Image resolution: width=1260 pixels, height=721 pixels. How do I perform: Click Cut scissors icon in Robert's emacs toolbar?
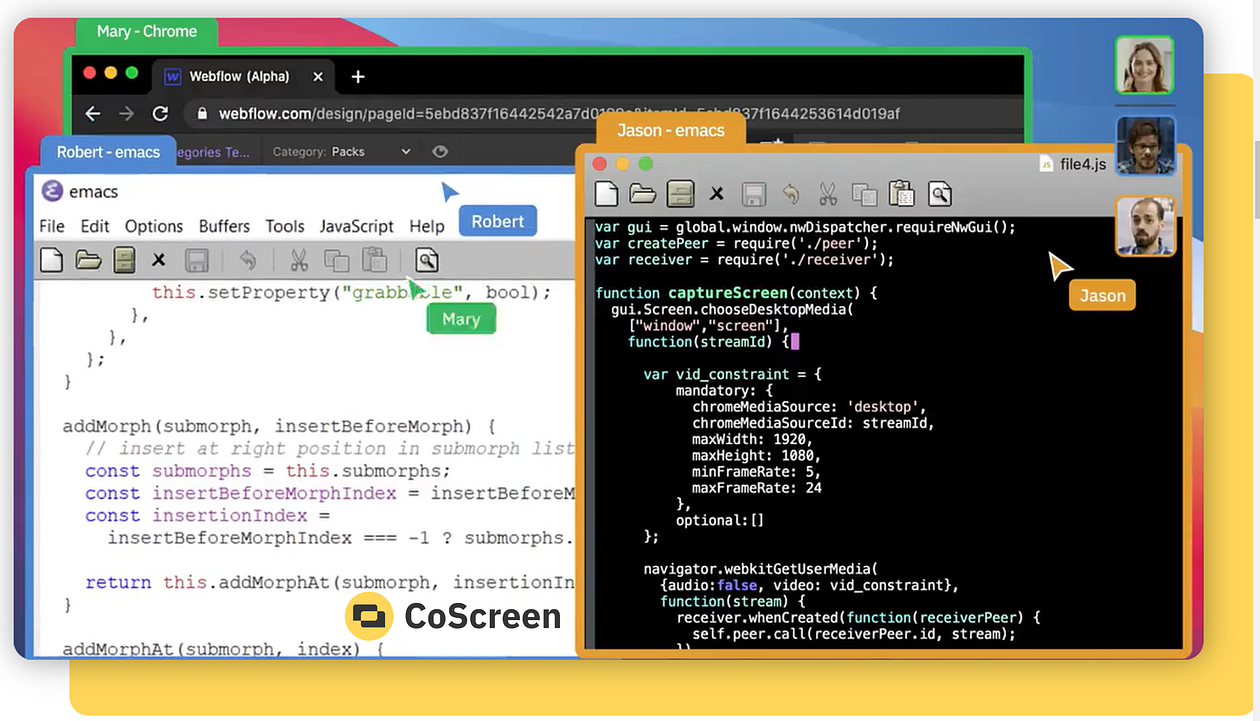point(298,261)
